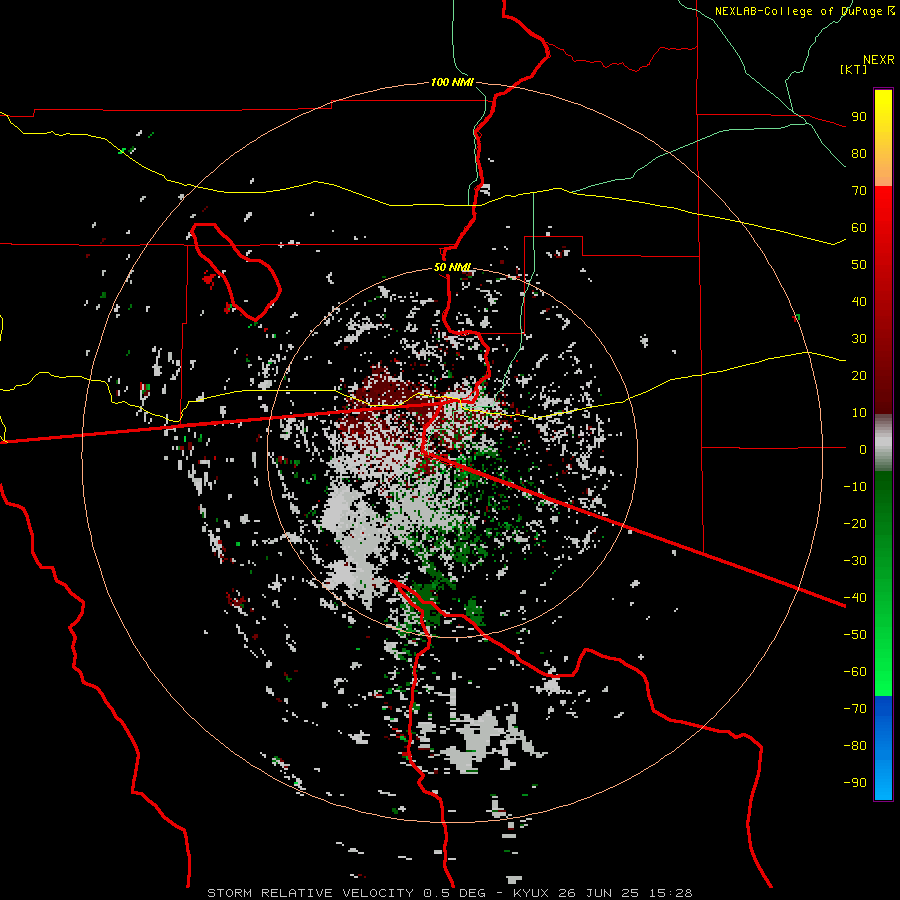Click the blue bottom segment of color bar
This screenshot has width=900, height=900.
(883, 748)
